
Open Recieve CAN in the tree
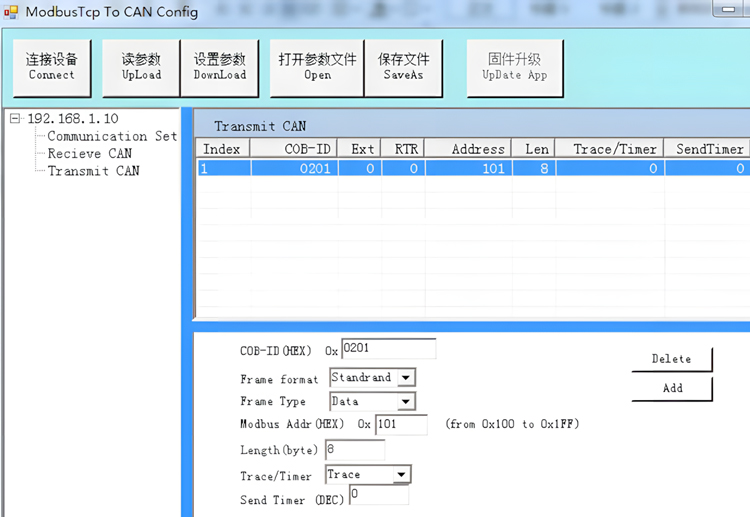click(89, 153)
